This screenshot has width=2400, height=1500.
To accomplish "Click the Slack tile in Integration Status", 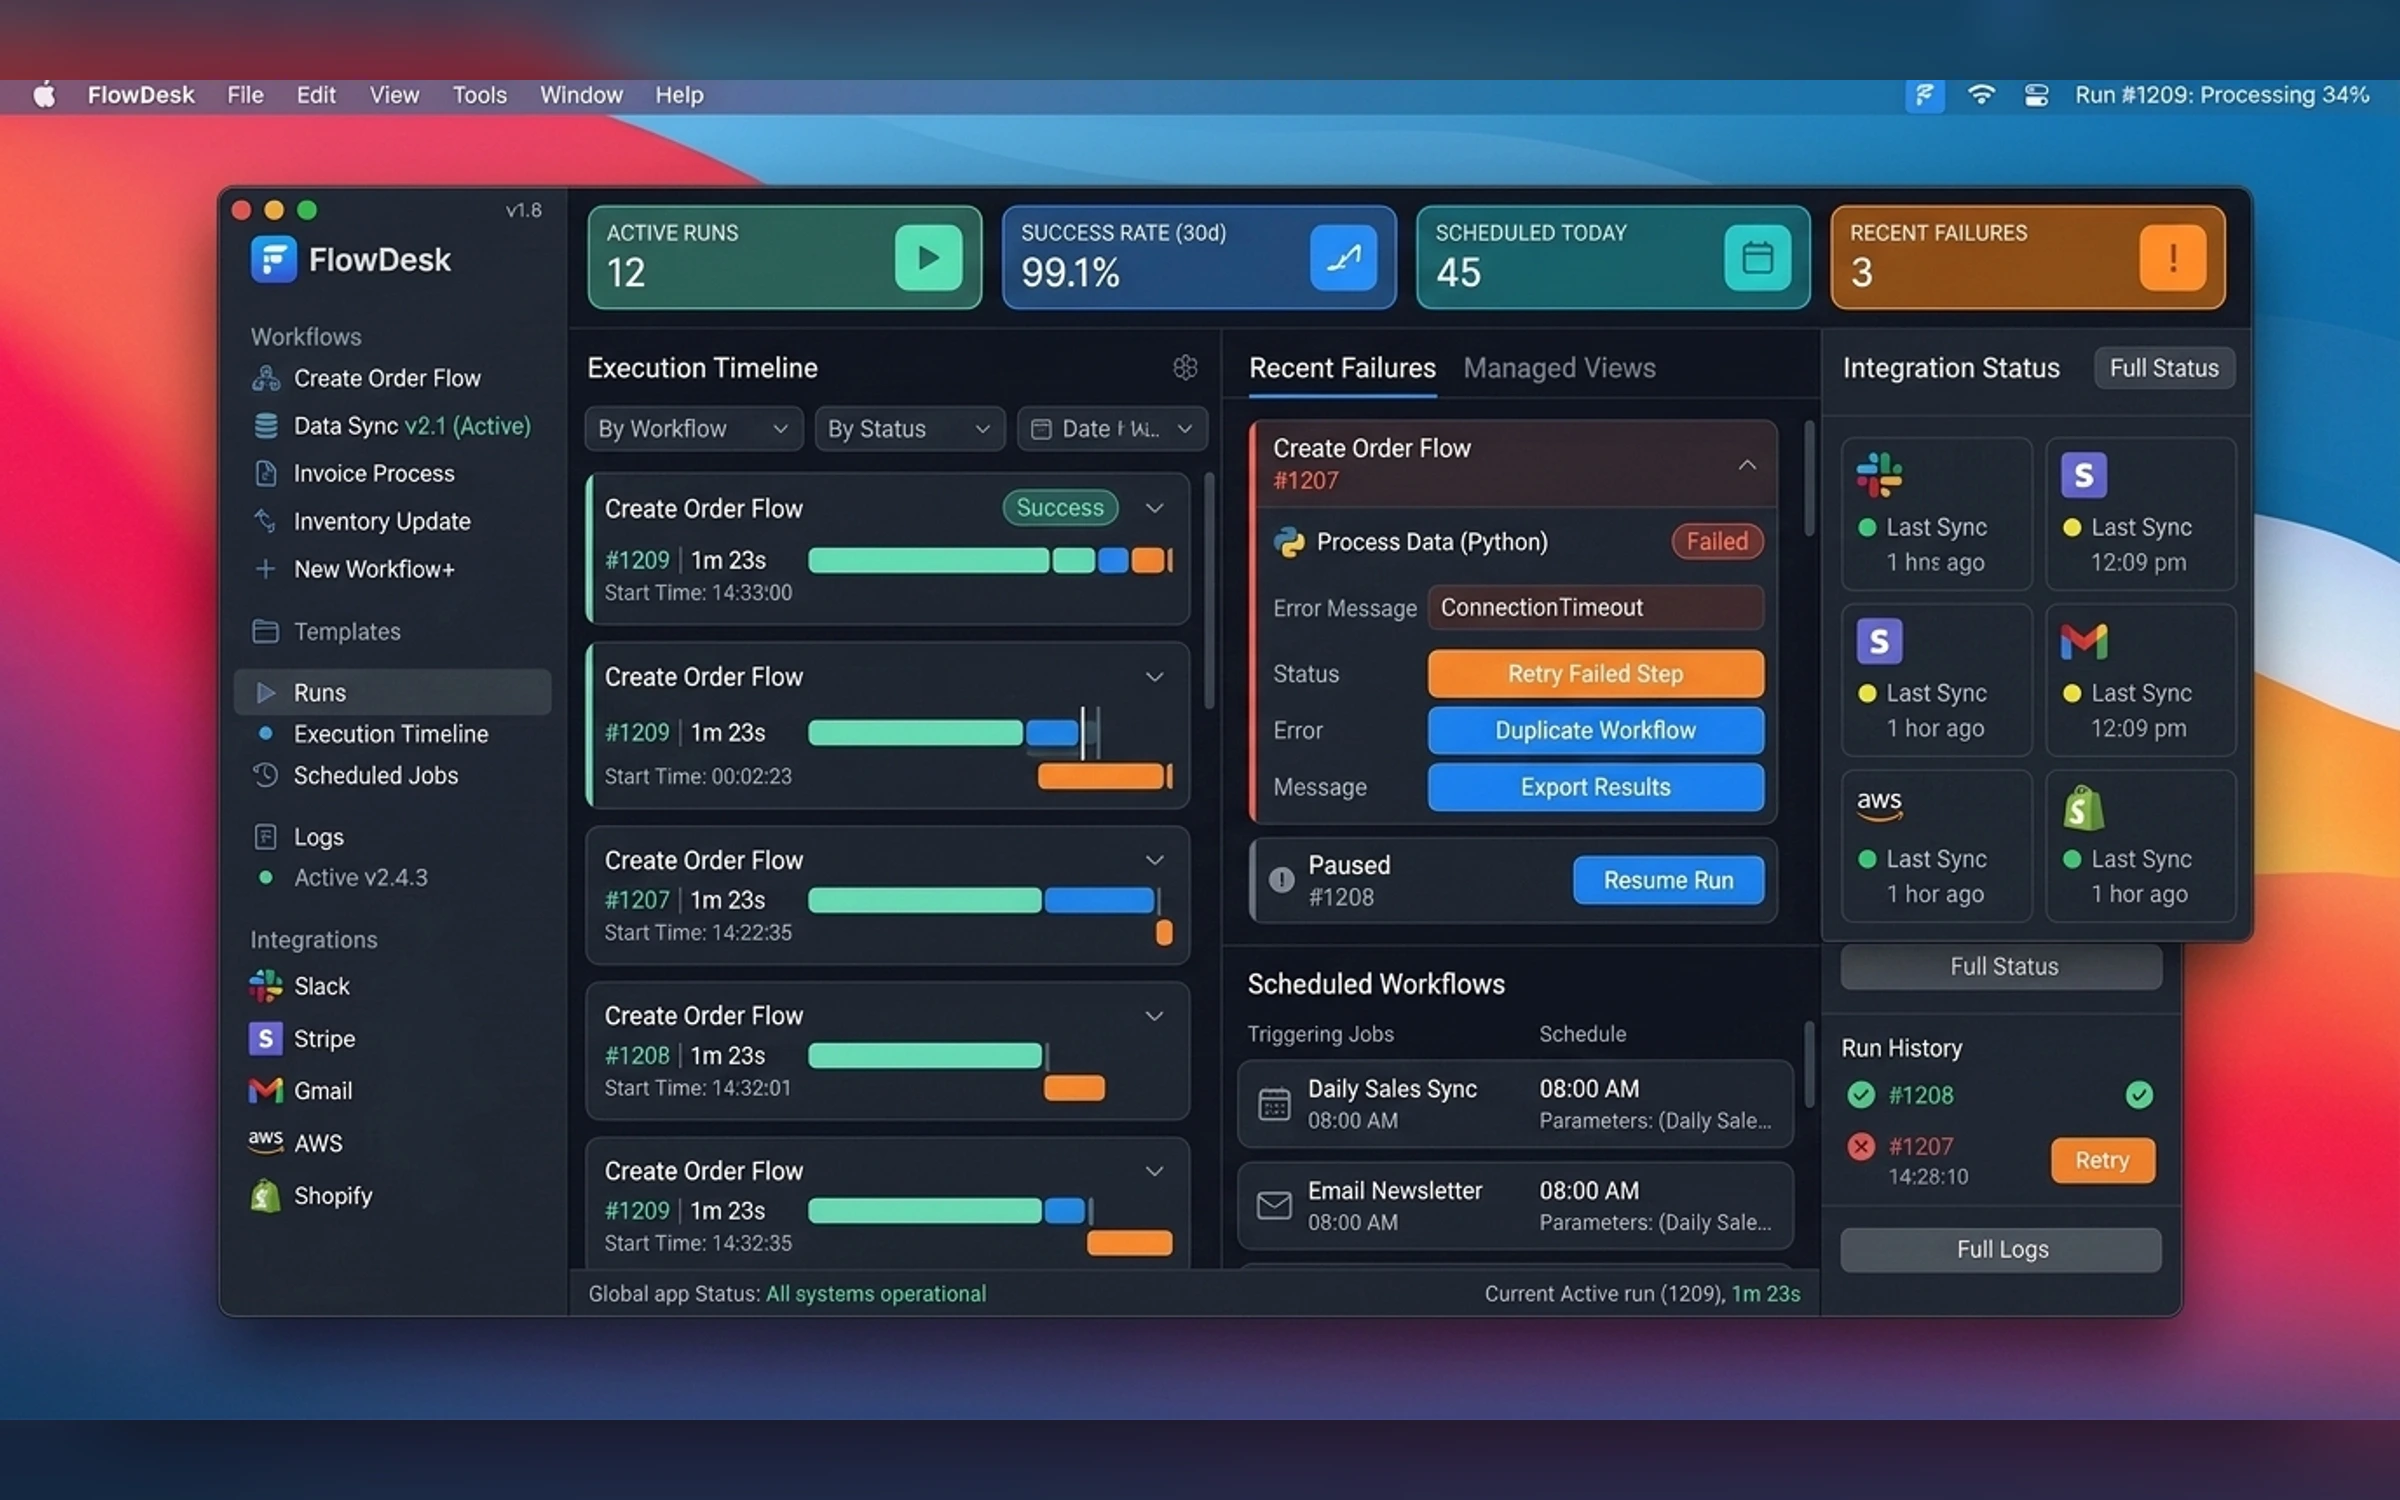I will point(1936,513).
